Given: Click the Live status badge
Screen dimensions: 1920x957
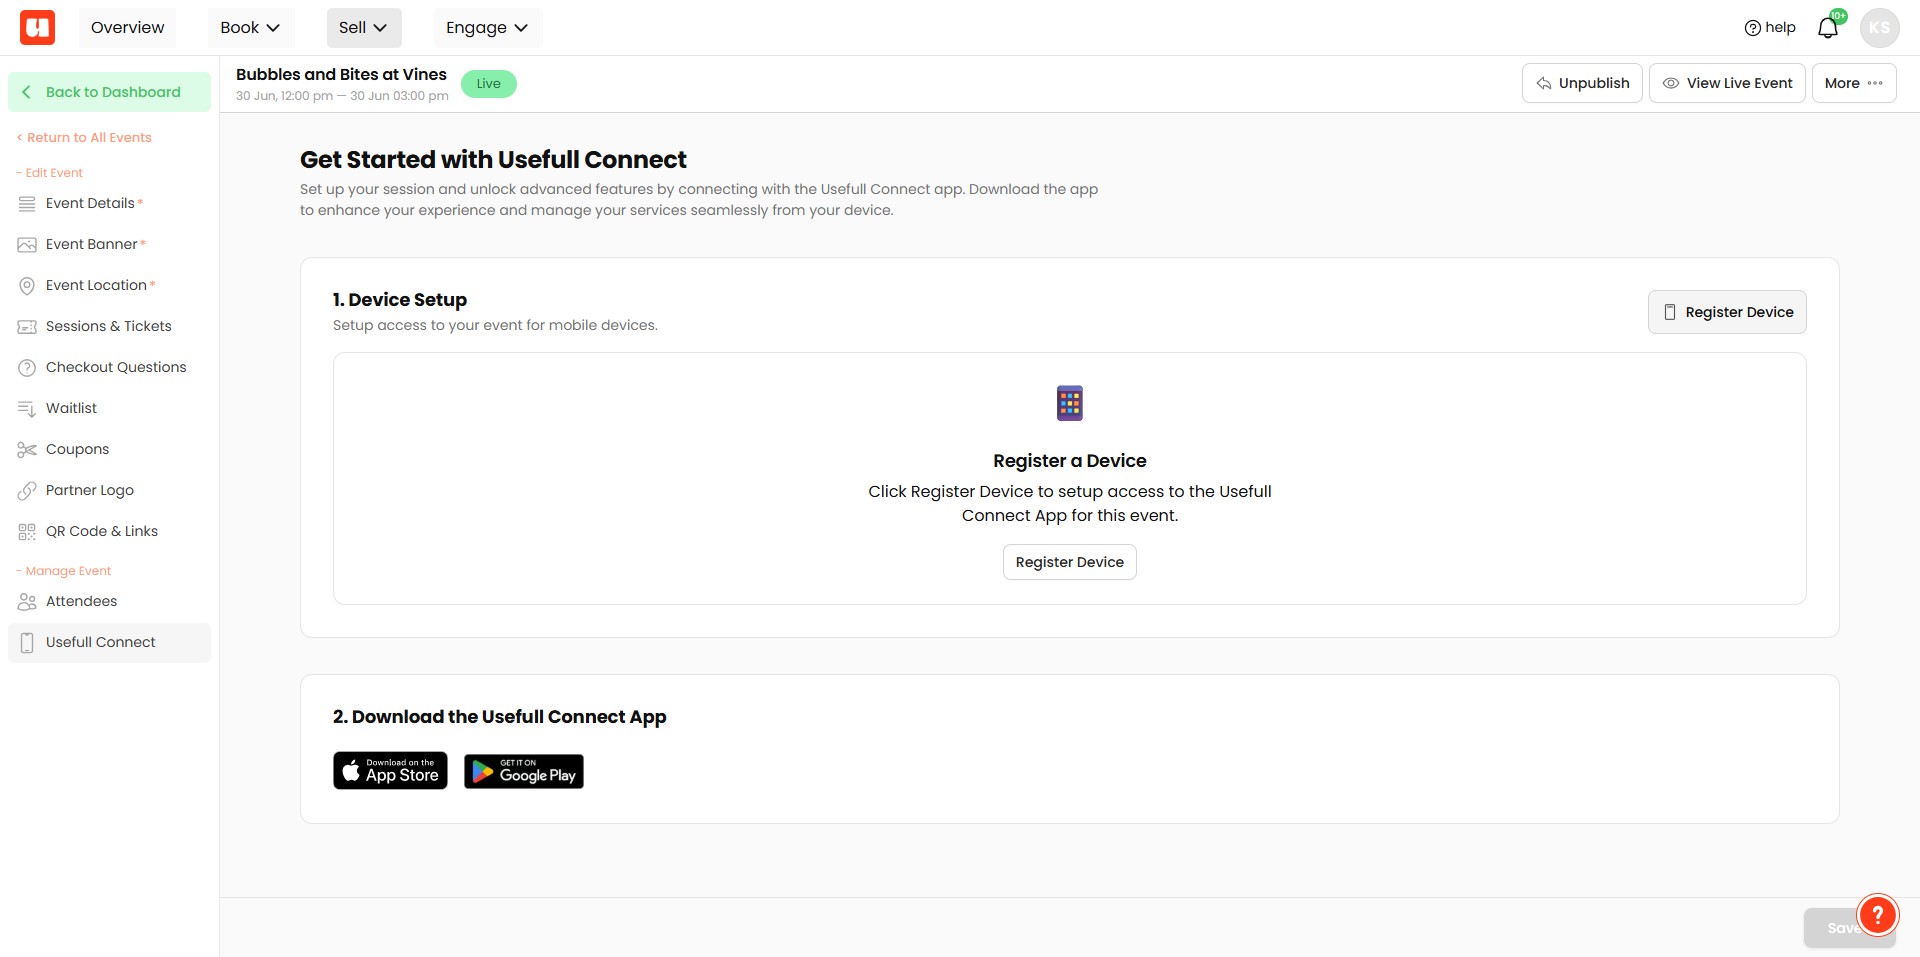Looking at the screenshot, I should tap(489, 84).
